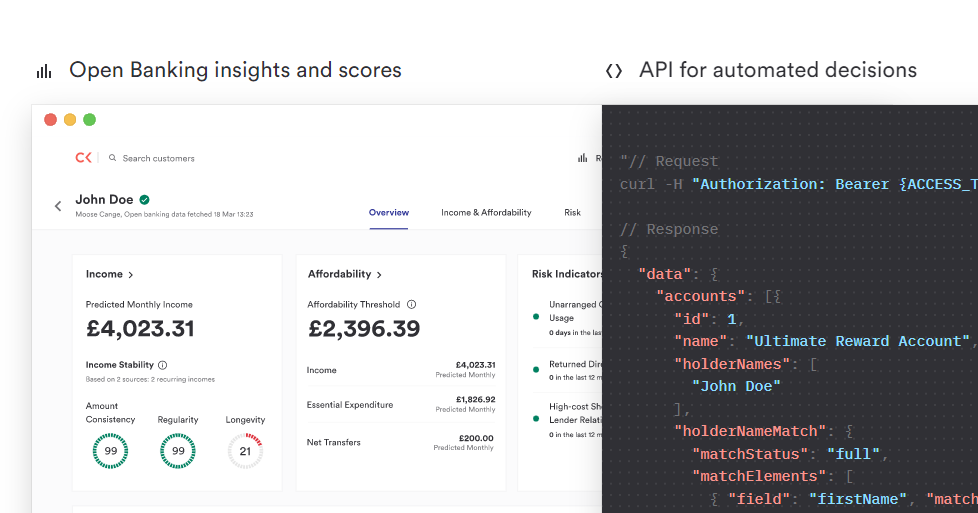Switch to the Overview tab

point(389,213)
